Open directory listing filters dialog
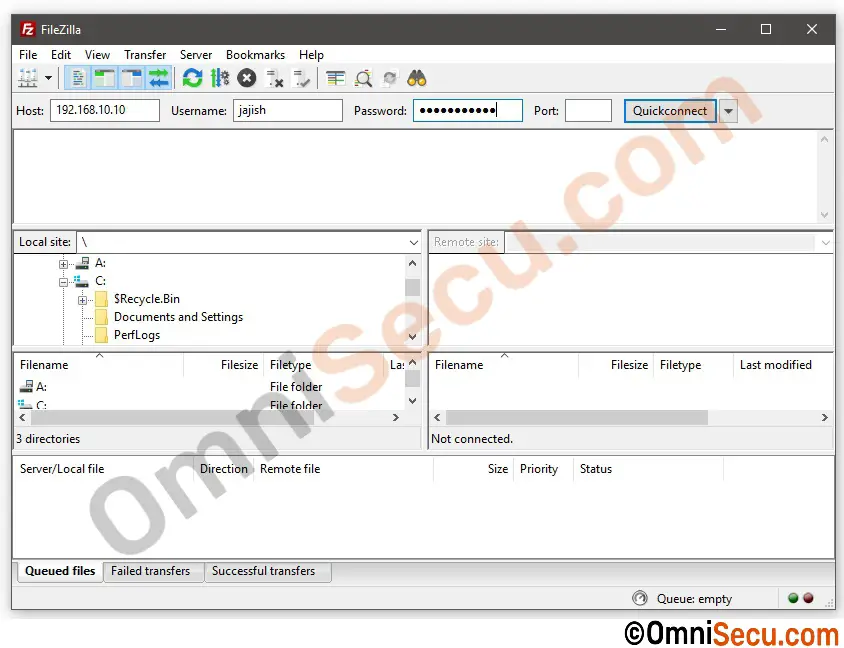This screenshot has height=648, width=844. (x=336, y=79)
